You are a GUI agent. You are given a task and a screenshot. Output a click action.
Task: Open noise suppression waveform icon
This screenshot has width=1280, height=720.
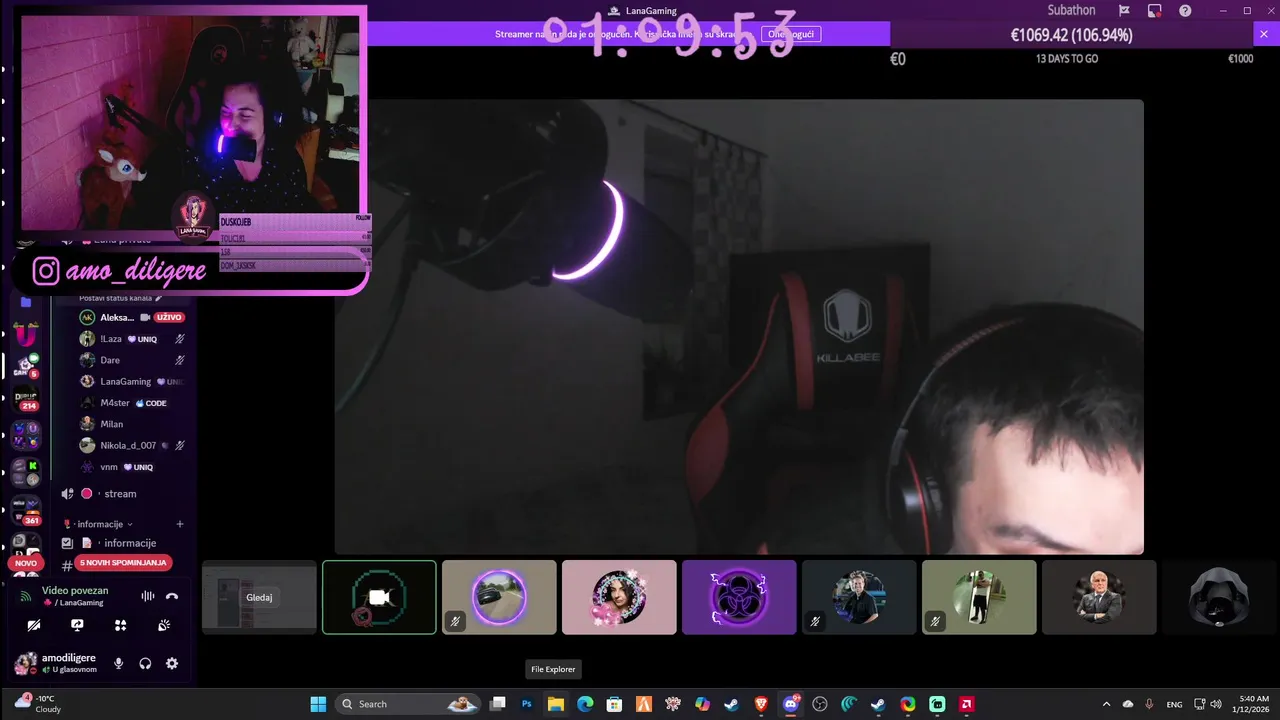tap(148, 596)
